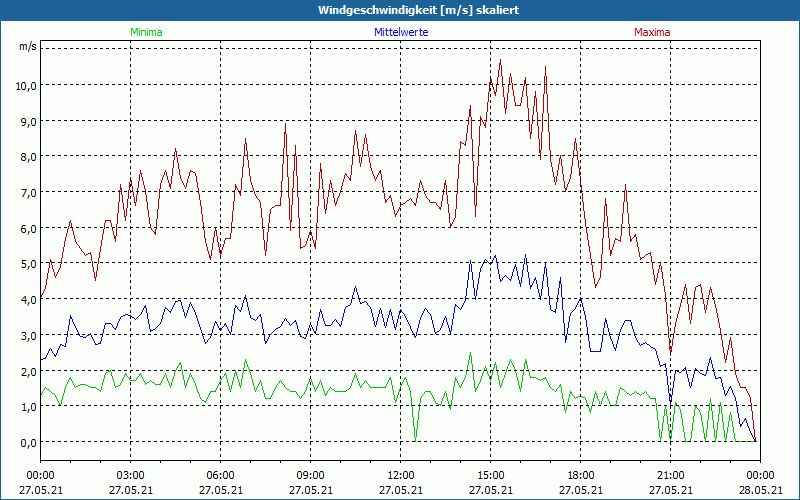Select the green 'Minima' legend label

(146, 32)
